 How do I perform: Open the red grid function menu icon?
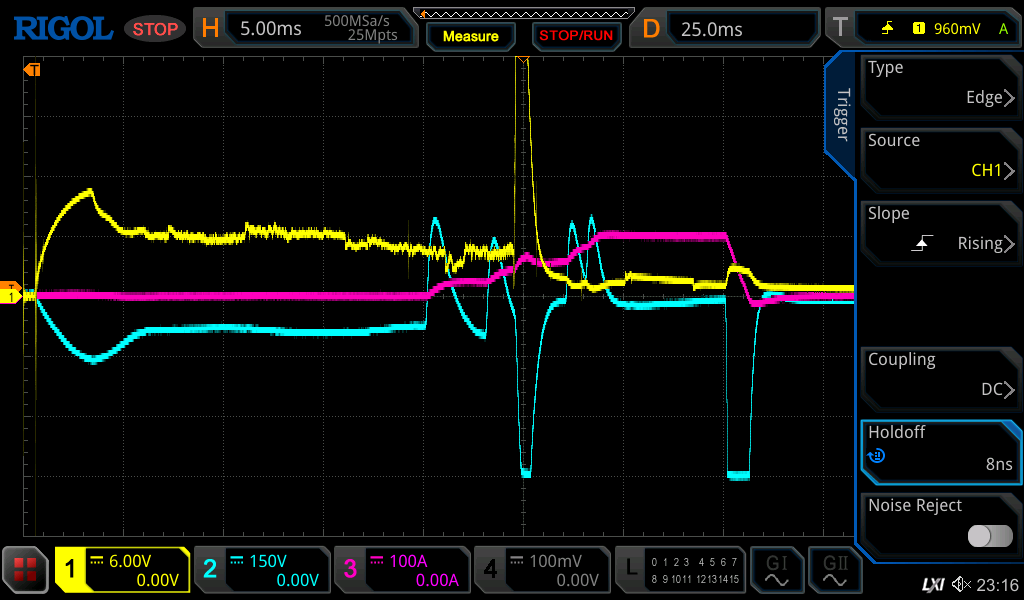(26, 570)
